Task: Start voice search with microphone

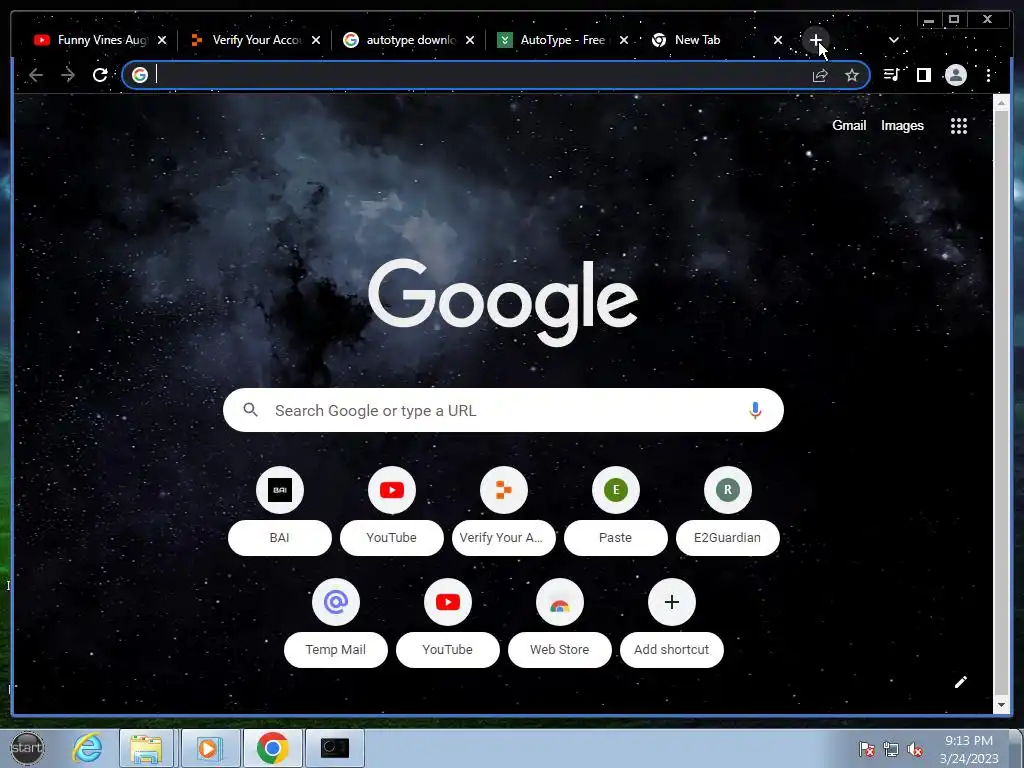Action: (x=755, y=410)
